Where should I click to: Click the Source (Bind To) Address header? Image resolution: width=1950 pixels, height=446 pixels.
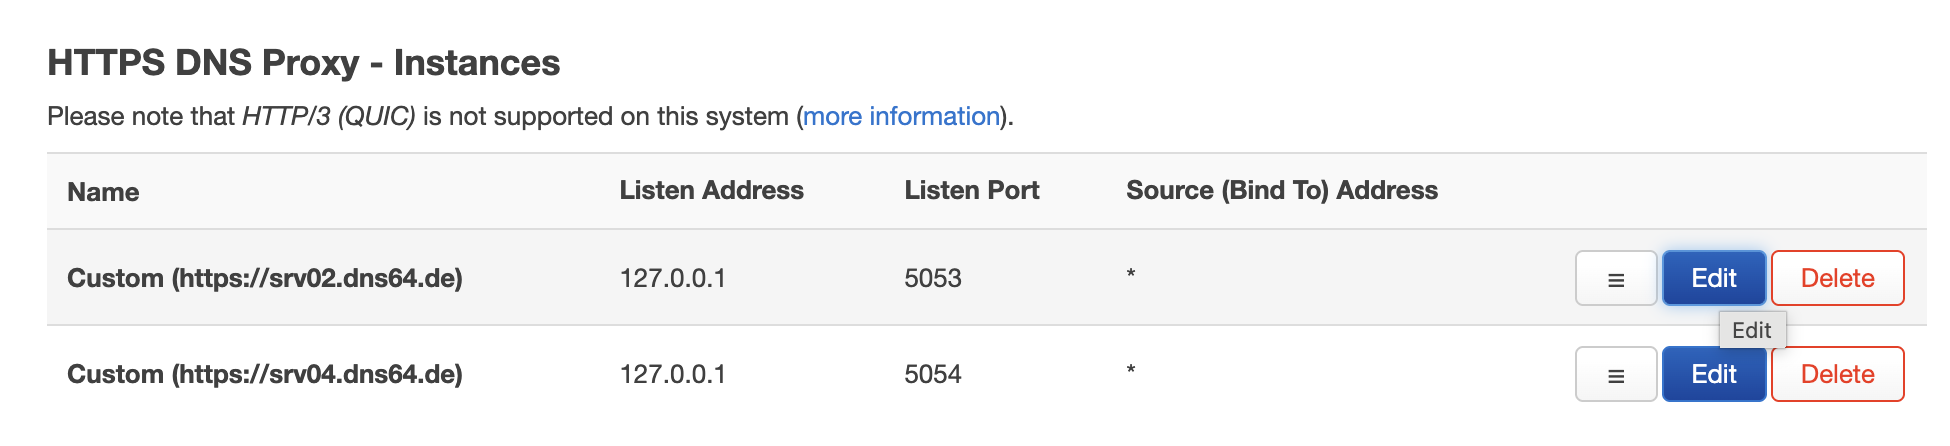(1281, 190)
